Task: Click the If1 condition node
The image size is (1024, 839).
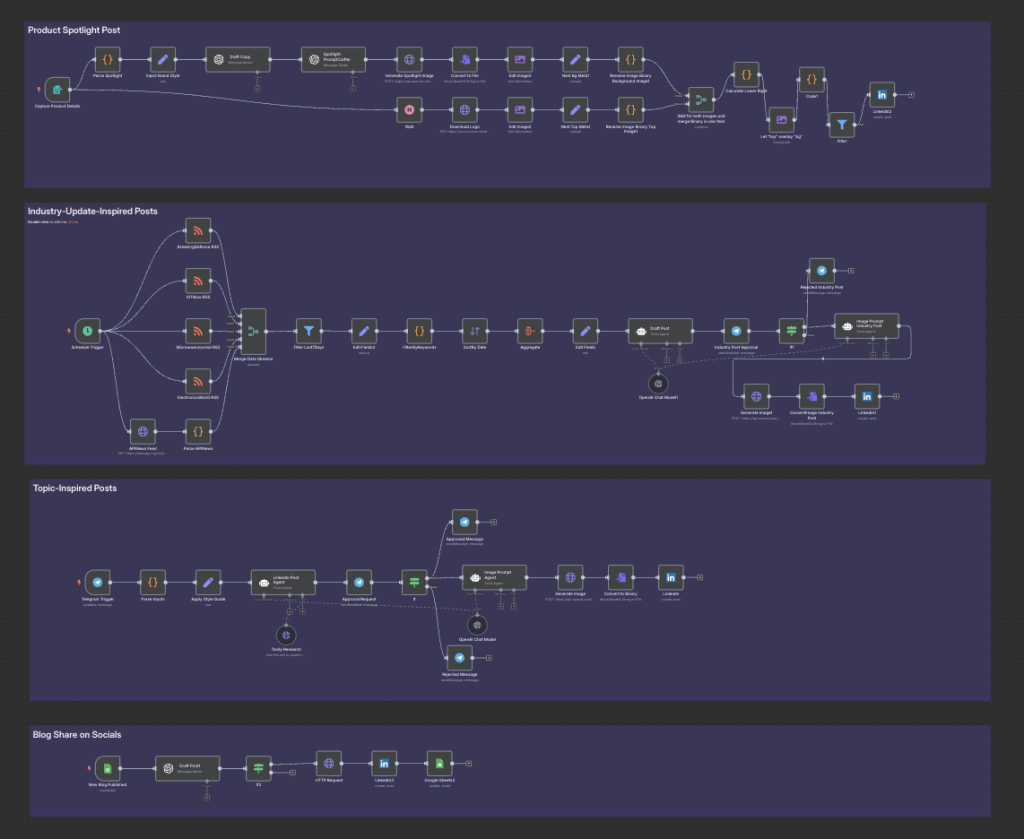Action: click(792, 331)
